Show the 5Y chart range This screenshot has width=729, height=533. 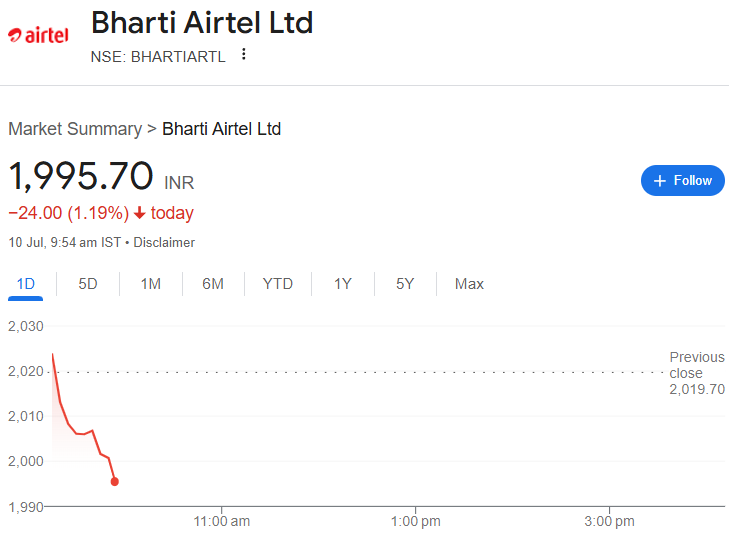coord(405,284)
